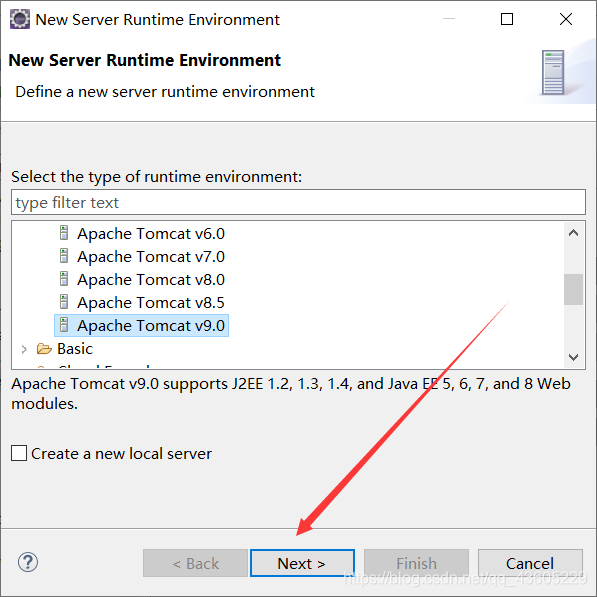The height and width of the screenshot is (597, 597).
Task: Click the Basic folder icon
Action: pyautogui.click(x=44, y=348)
